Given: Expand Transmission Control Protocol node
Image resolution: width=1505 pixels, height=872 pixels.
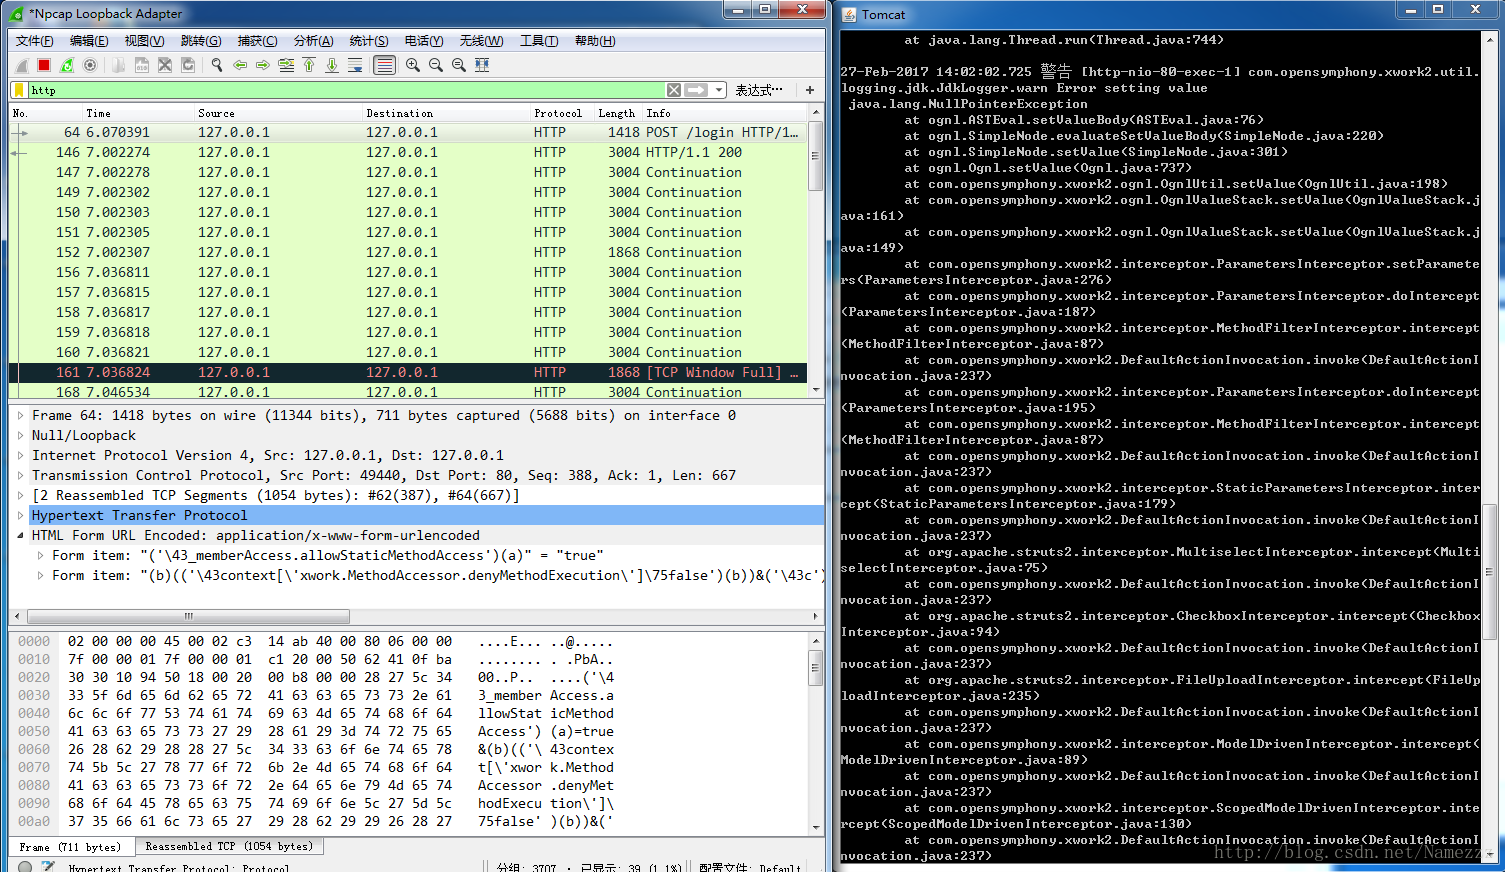Looking at the screenshot, I should [20, 475].
